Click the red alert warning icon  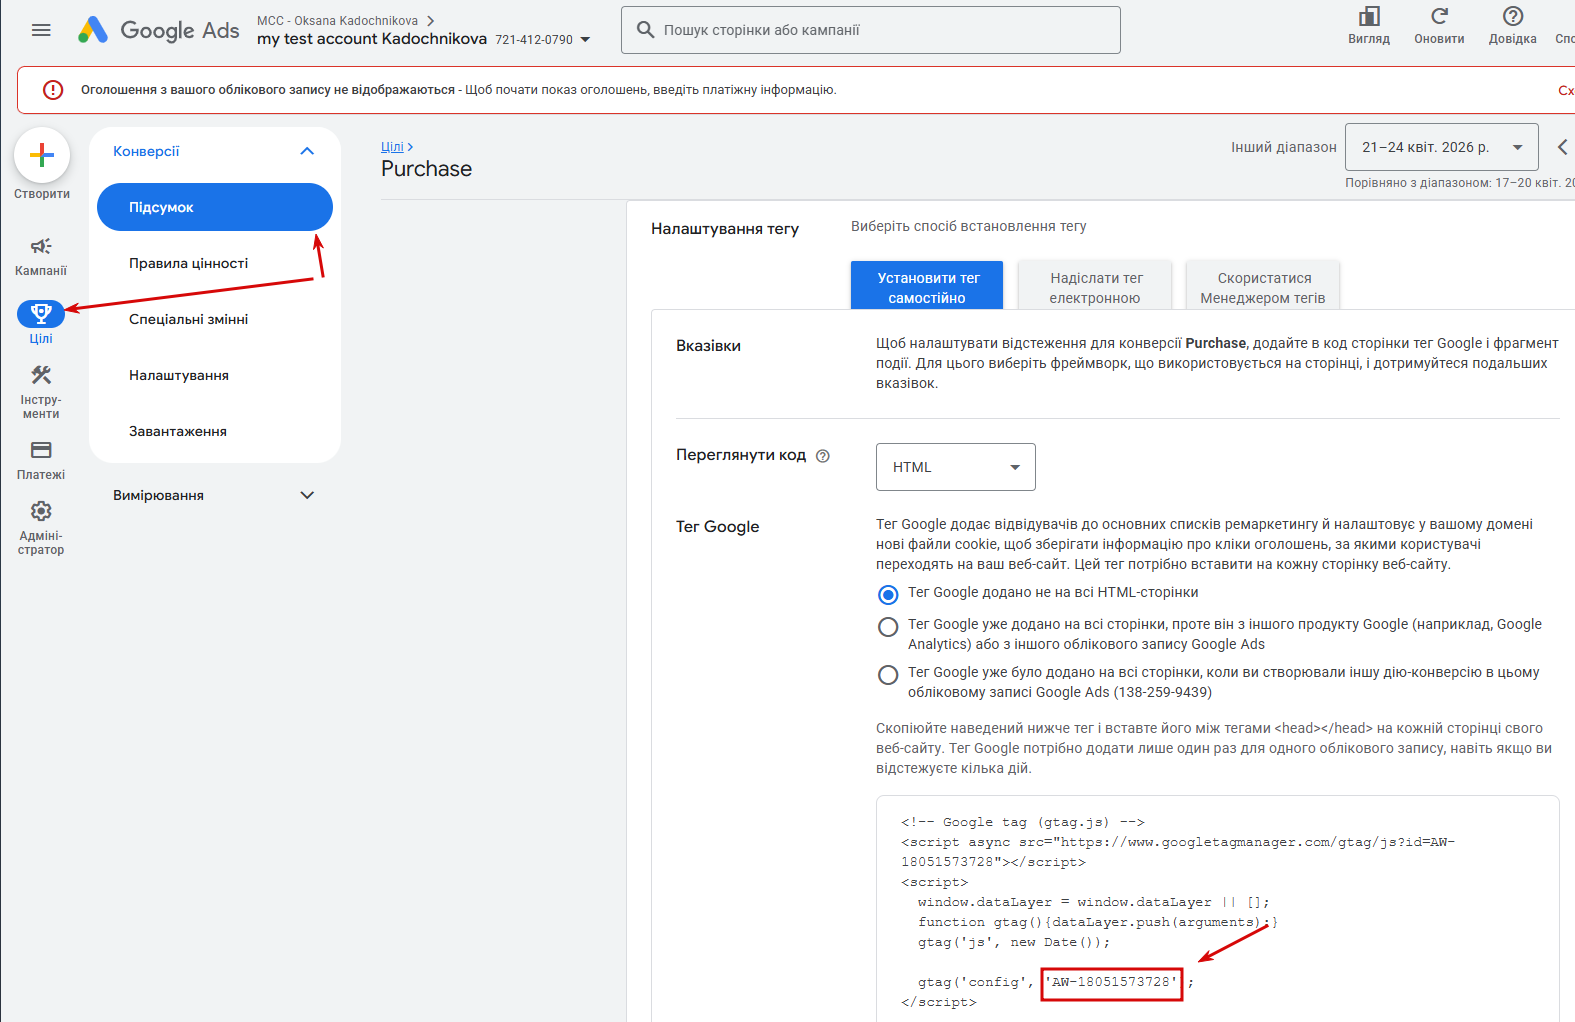point(53,90)
